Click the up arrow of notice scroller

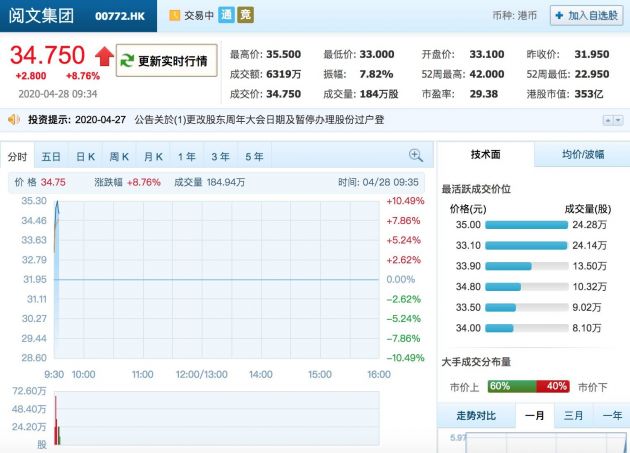pyautogui.click(x=608, y=120)
